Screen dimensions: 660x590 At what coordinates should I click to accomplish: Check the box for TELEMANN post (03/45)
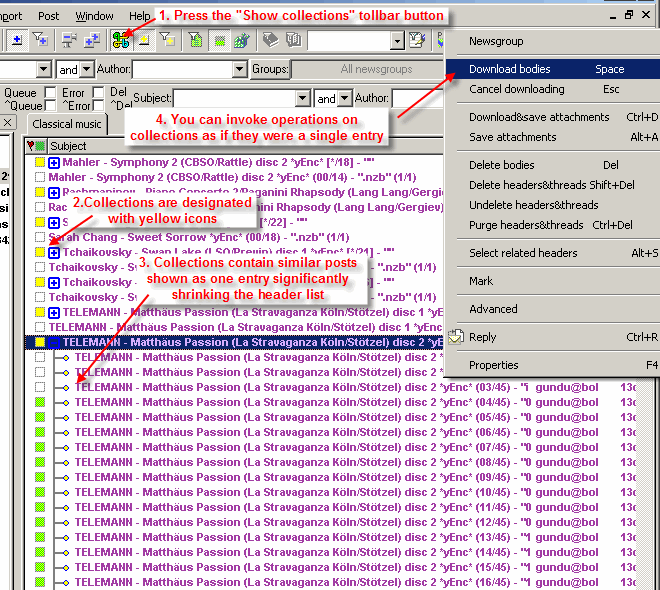[40, 388]
